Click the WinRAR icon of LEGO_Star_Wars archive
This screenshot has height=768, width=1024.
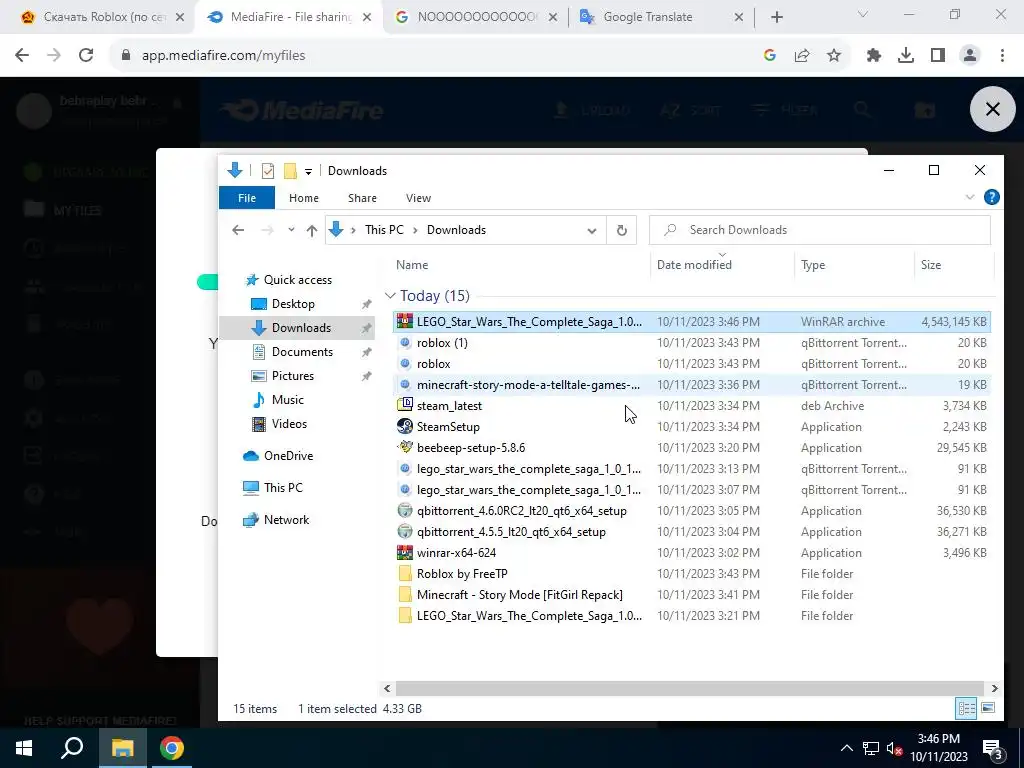point(405,321)
